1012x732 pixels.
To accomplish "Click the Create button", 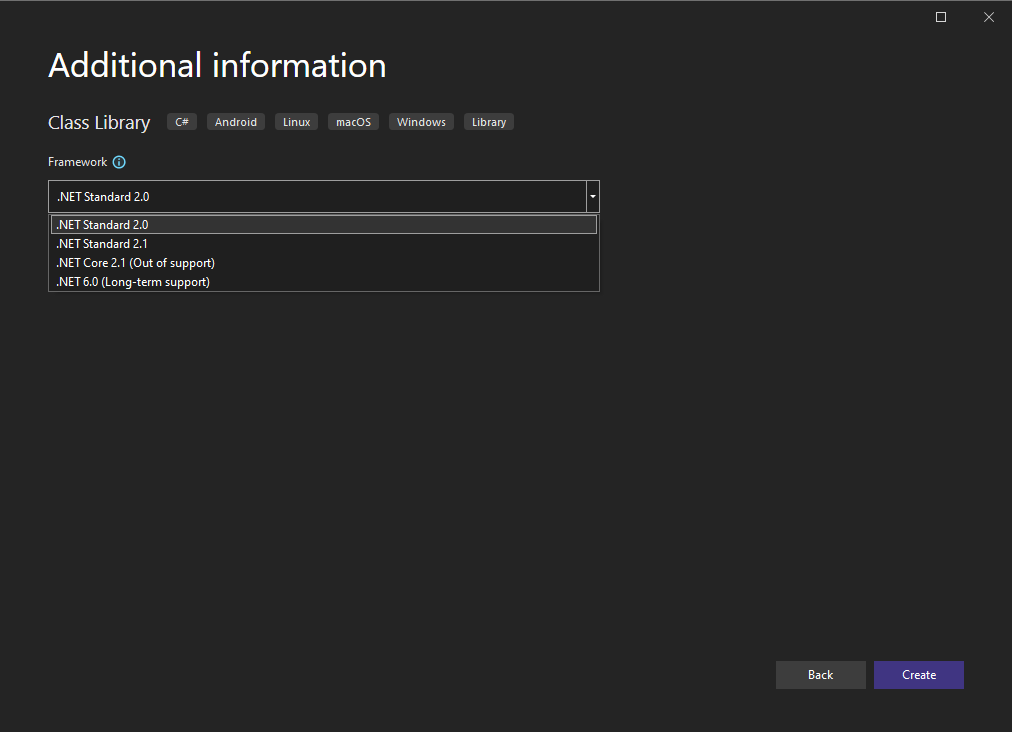I will point(918,675).
